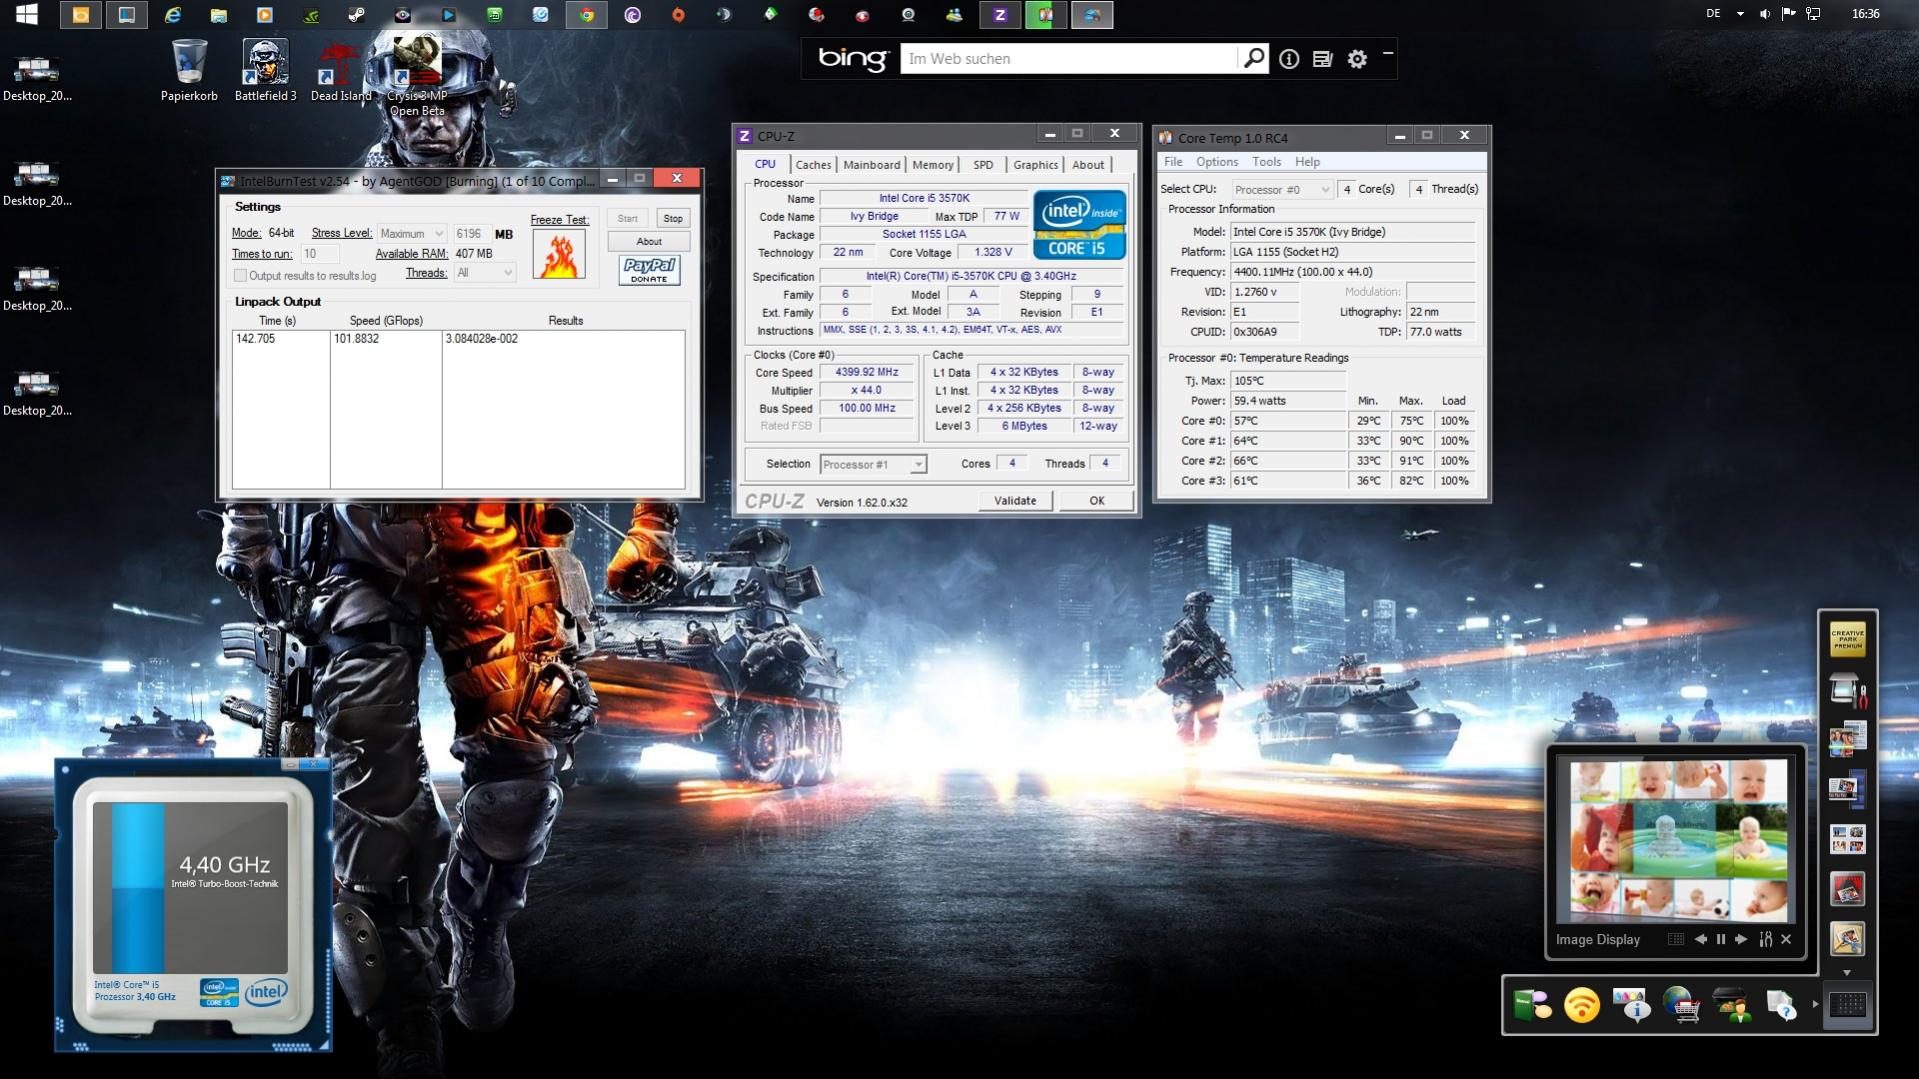Select the Dead Island desktop shortcut

coord(340,70)
